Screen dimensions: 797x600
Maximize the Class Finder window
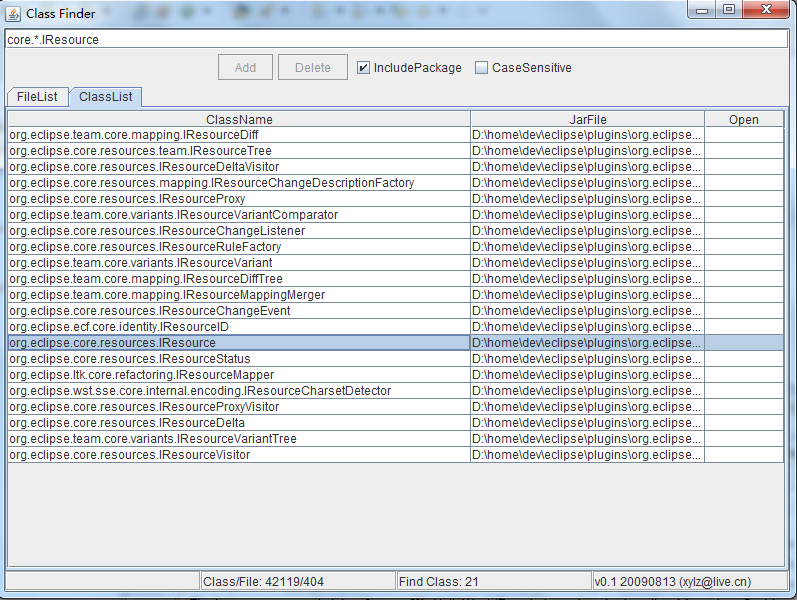(729, 9)
